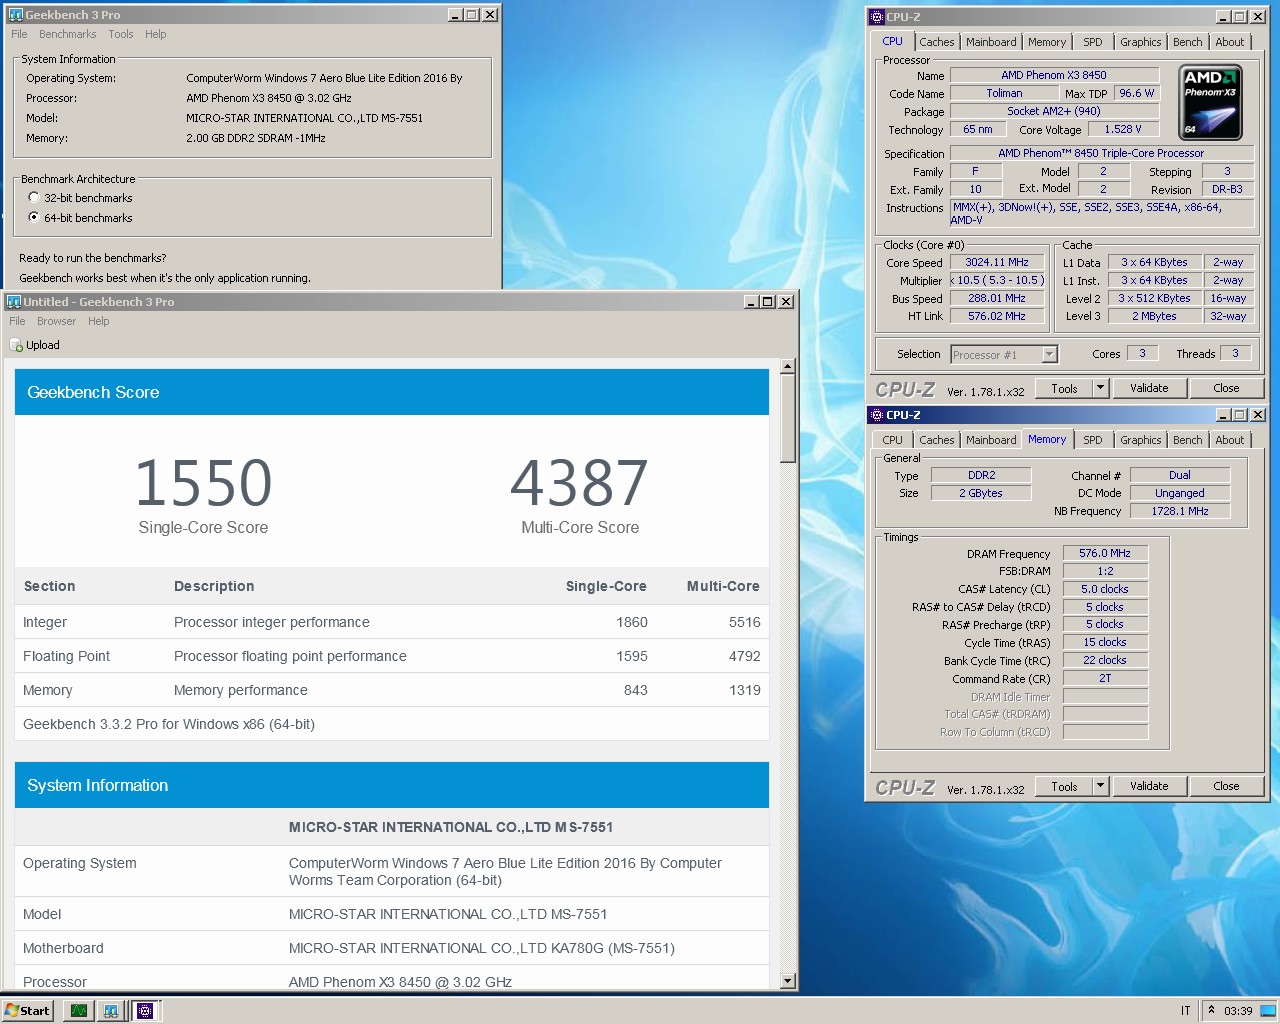
Task: Switch to About tab in lower CPU-Z
Action: tap(1230, 440)
